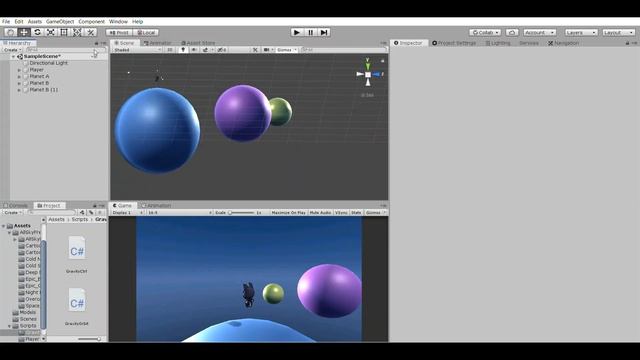Viewport: 640px width, 360px height.
Task: Select the Rotate tool
Action: pyautogui.click(x=37, y=32)
